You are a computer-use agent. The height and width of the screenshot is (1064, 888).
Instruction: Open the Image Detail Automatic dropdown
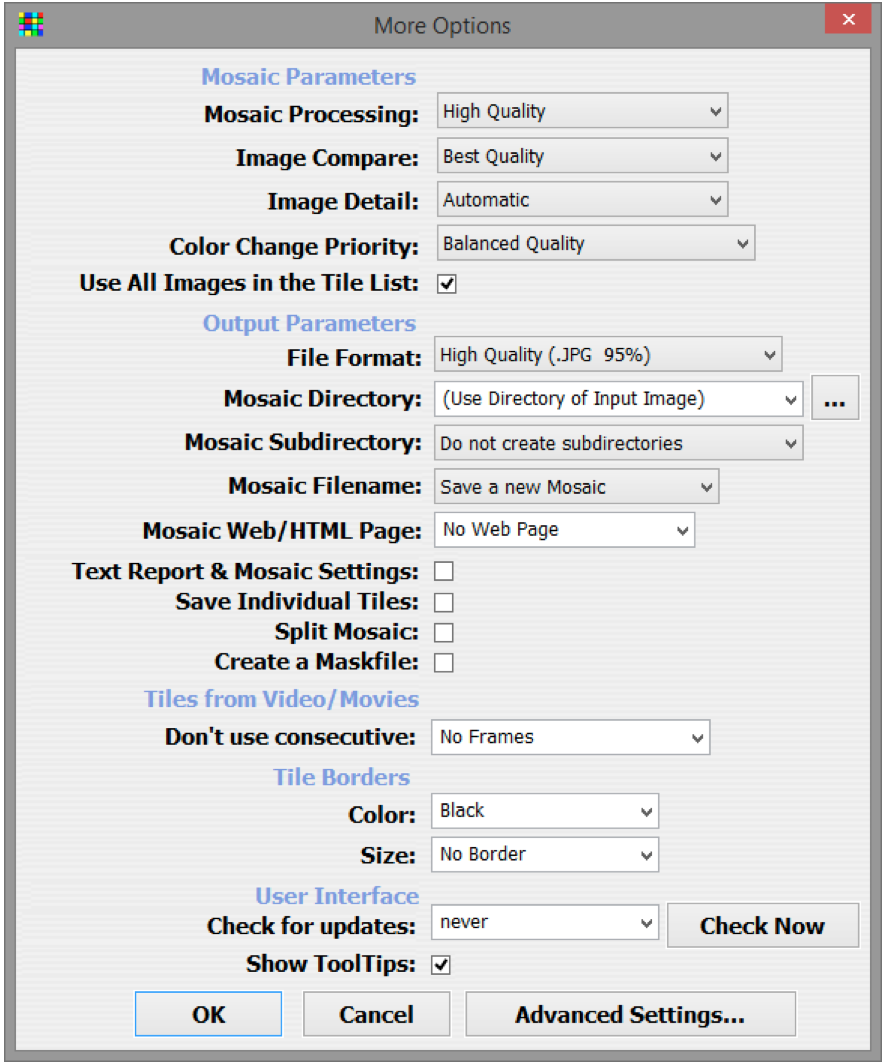[x=583, y=200]
